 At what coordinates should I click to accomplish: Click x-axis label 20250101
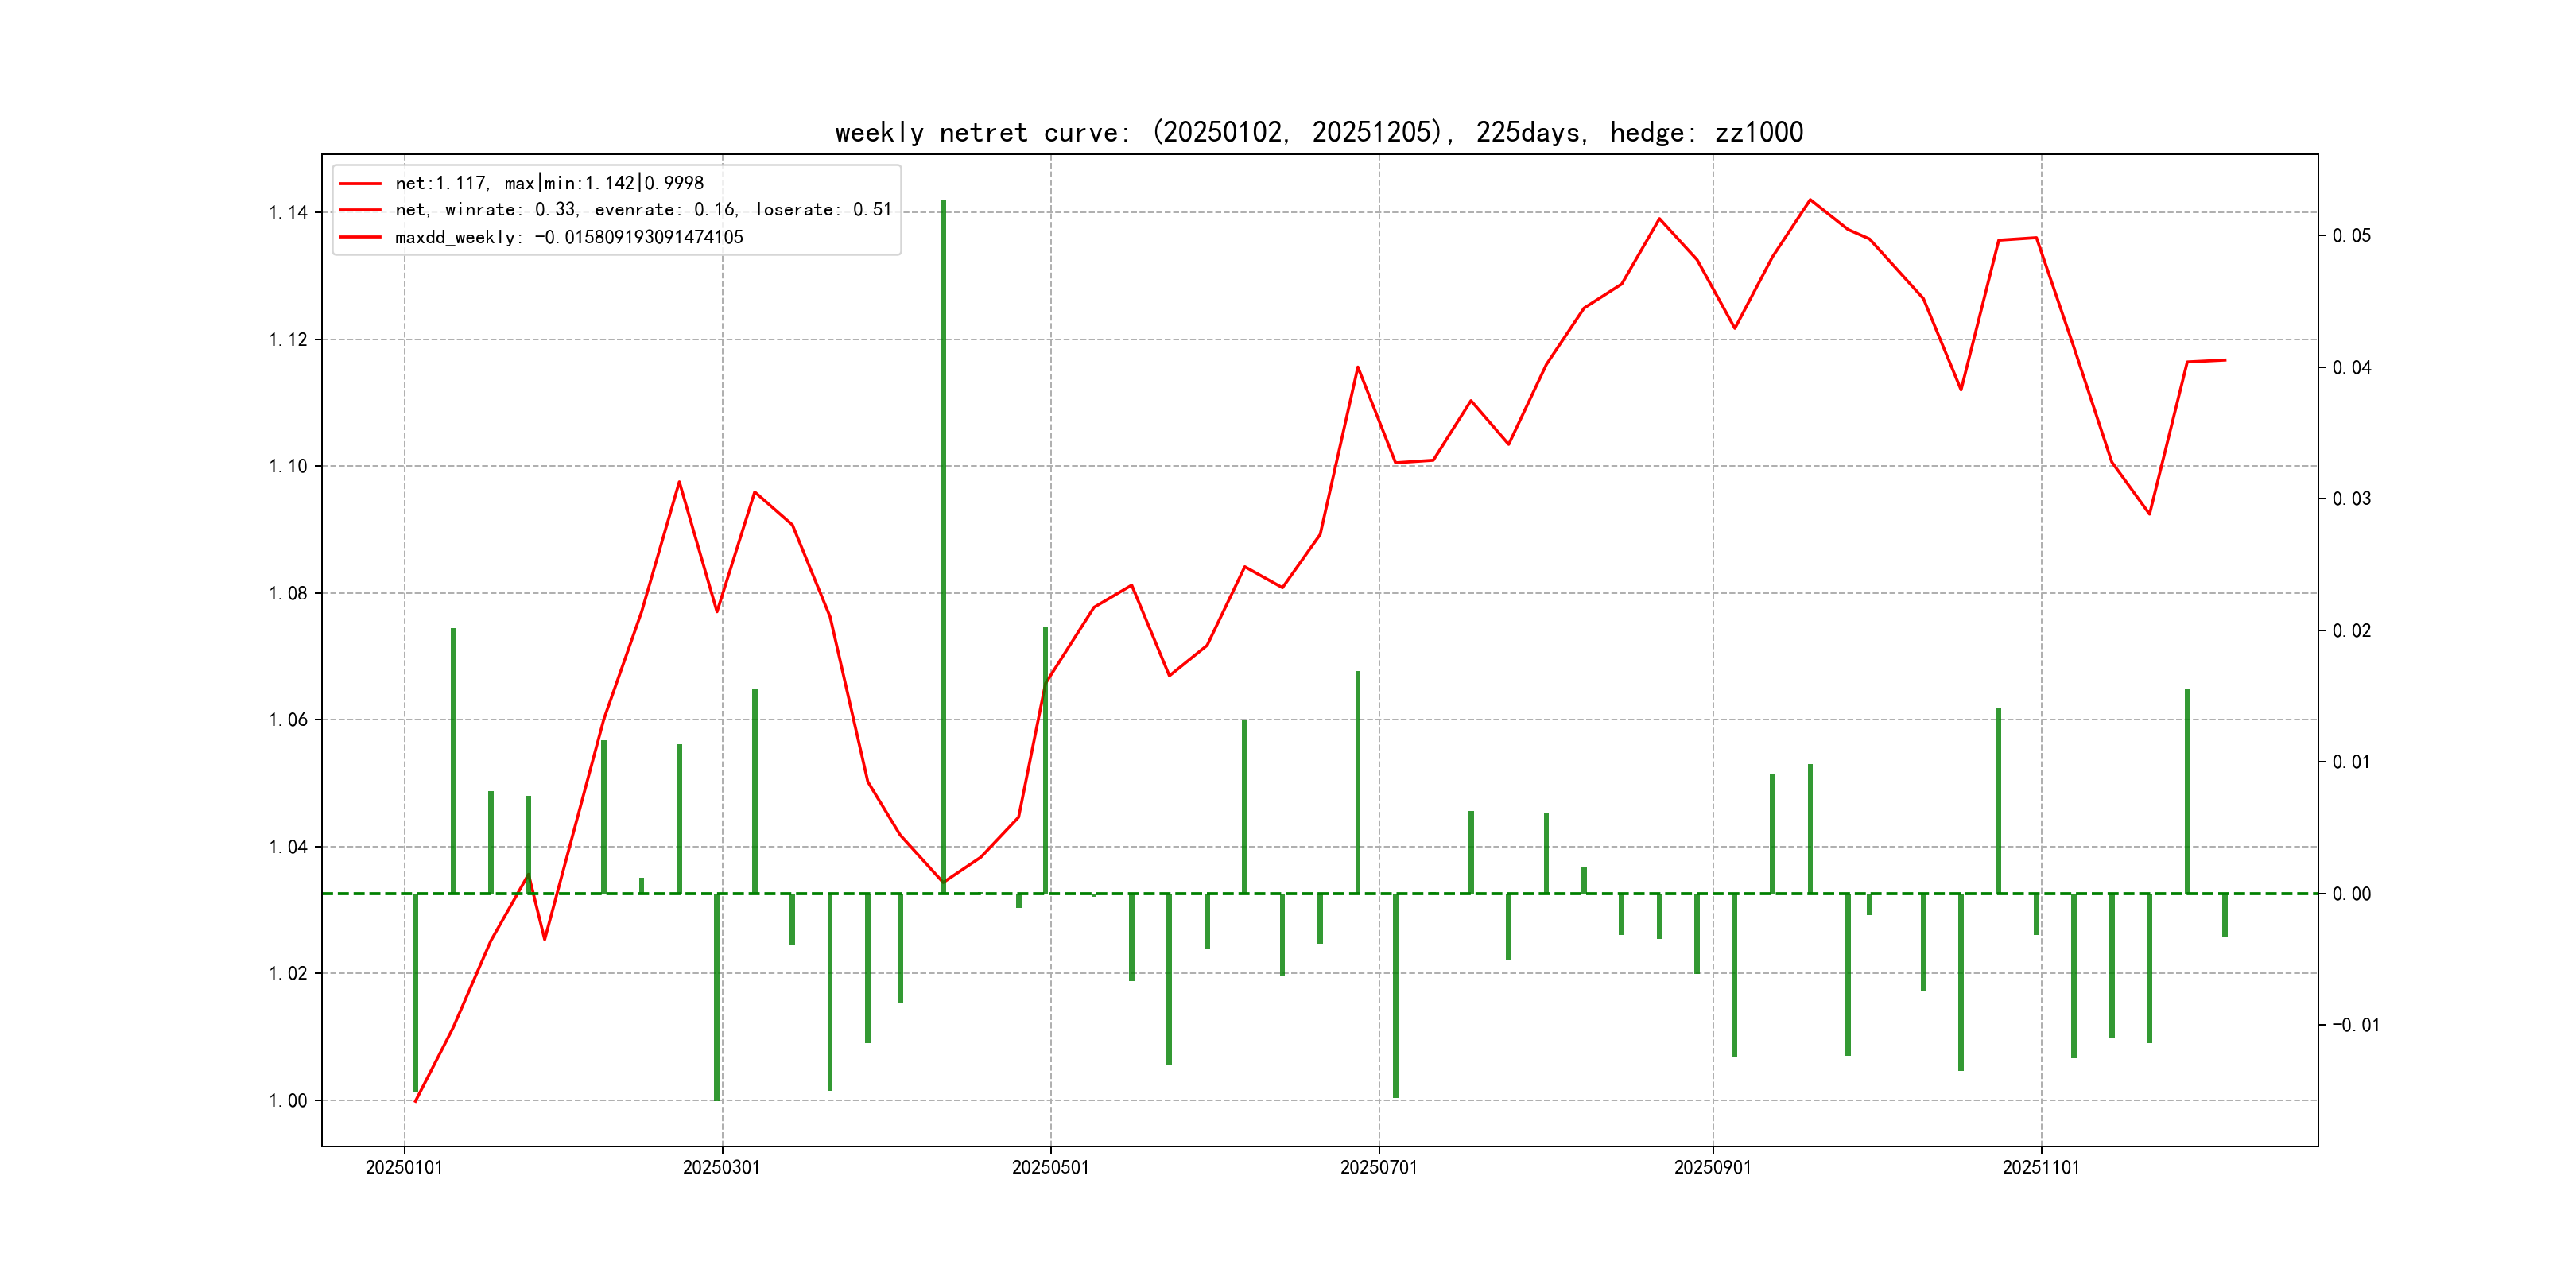tap(404, 1167)
